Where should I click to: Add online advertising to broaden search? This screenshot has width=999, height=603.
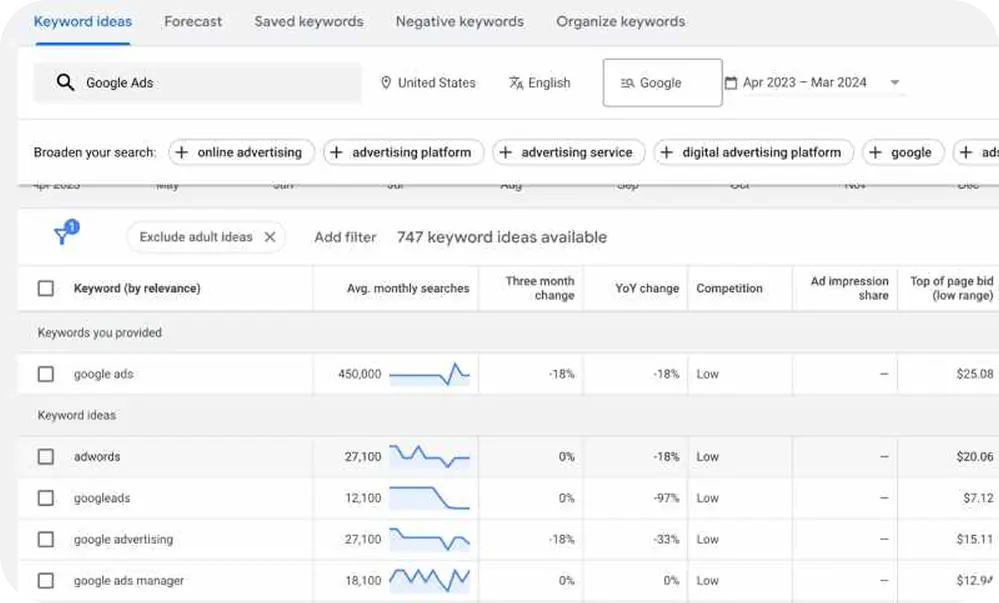point(241,152)
